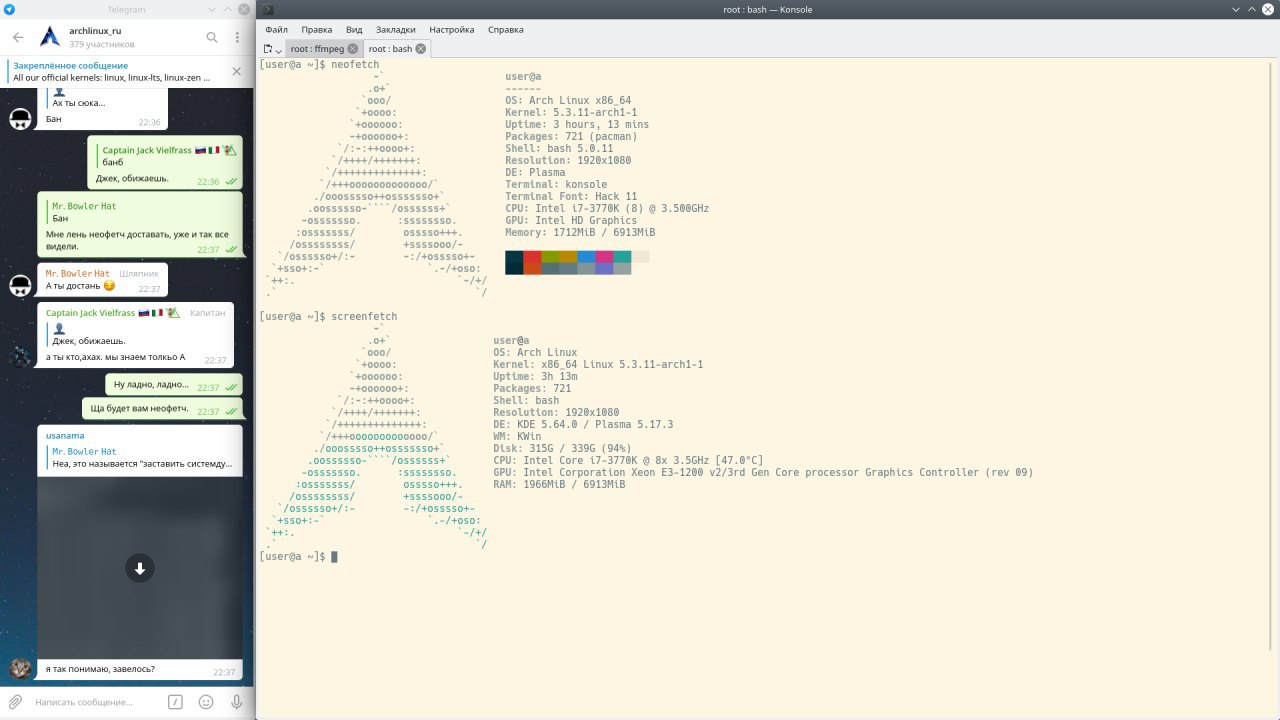Open the Файл menu
Image resolution: width=1280 pixels, height=720 pixels.
(276, 30)
